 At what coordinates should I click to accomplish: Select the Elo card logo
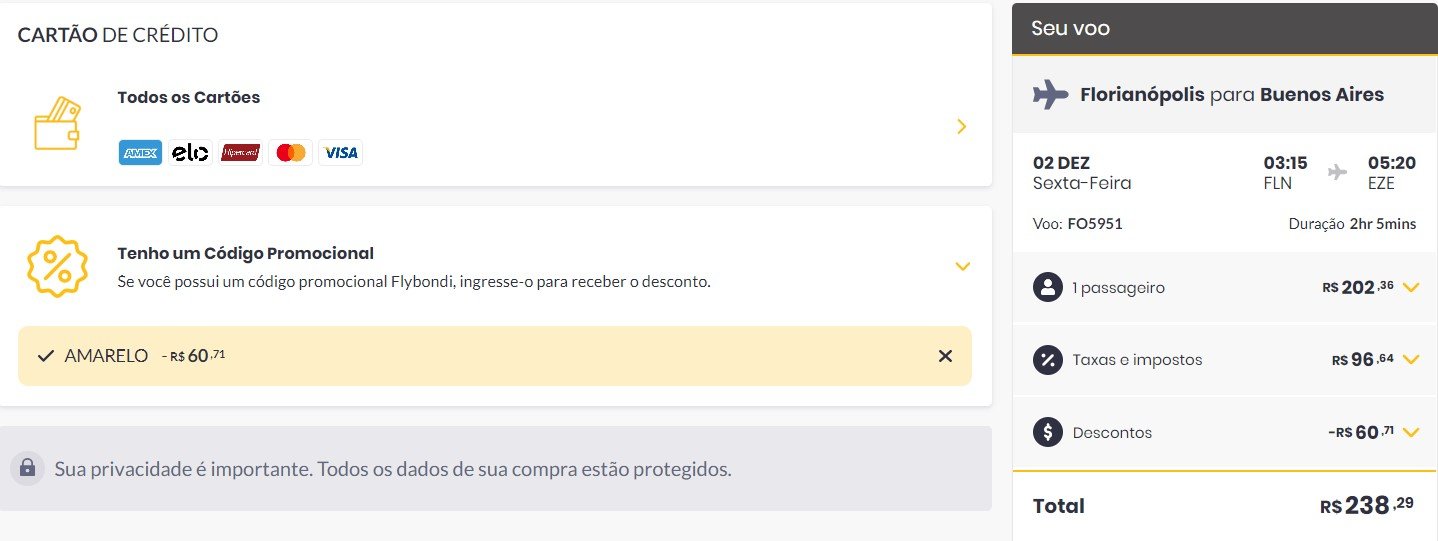[190, 153]
